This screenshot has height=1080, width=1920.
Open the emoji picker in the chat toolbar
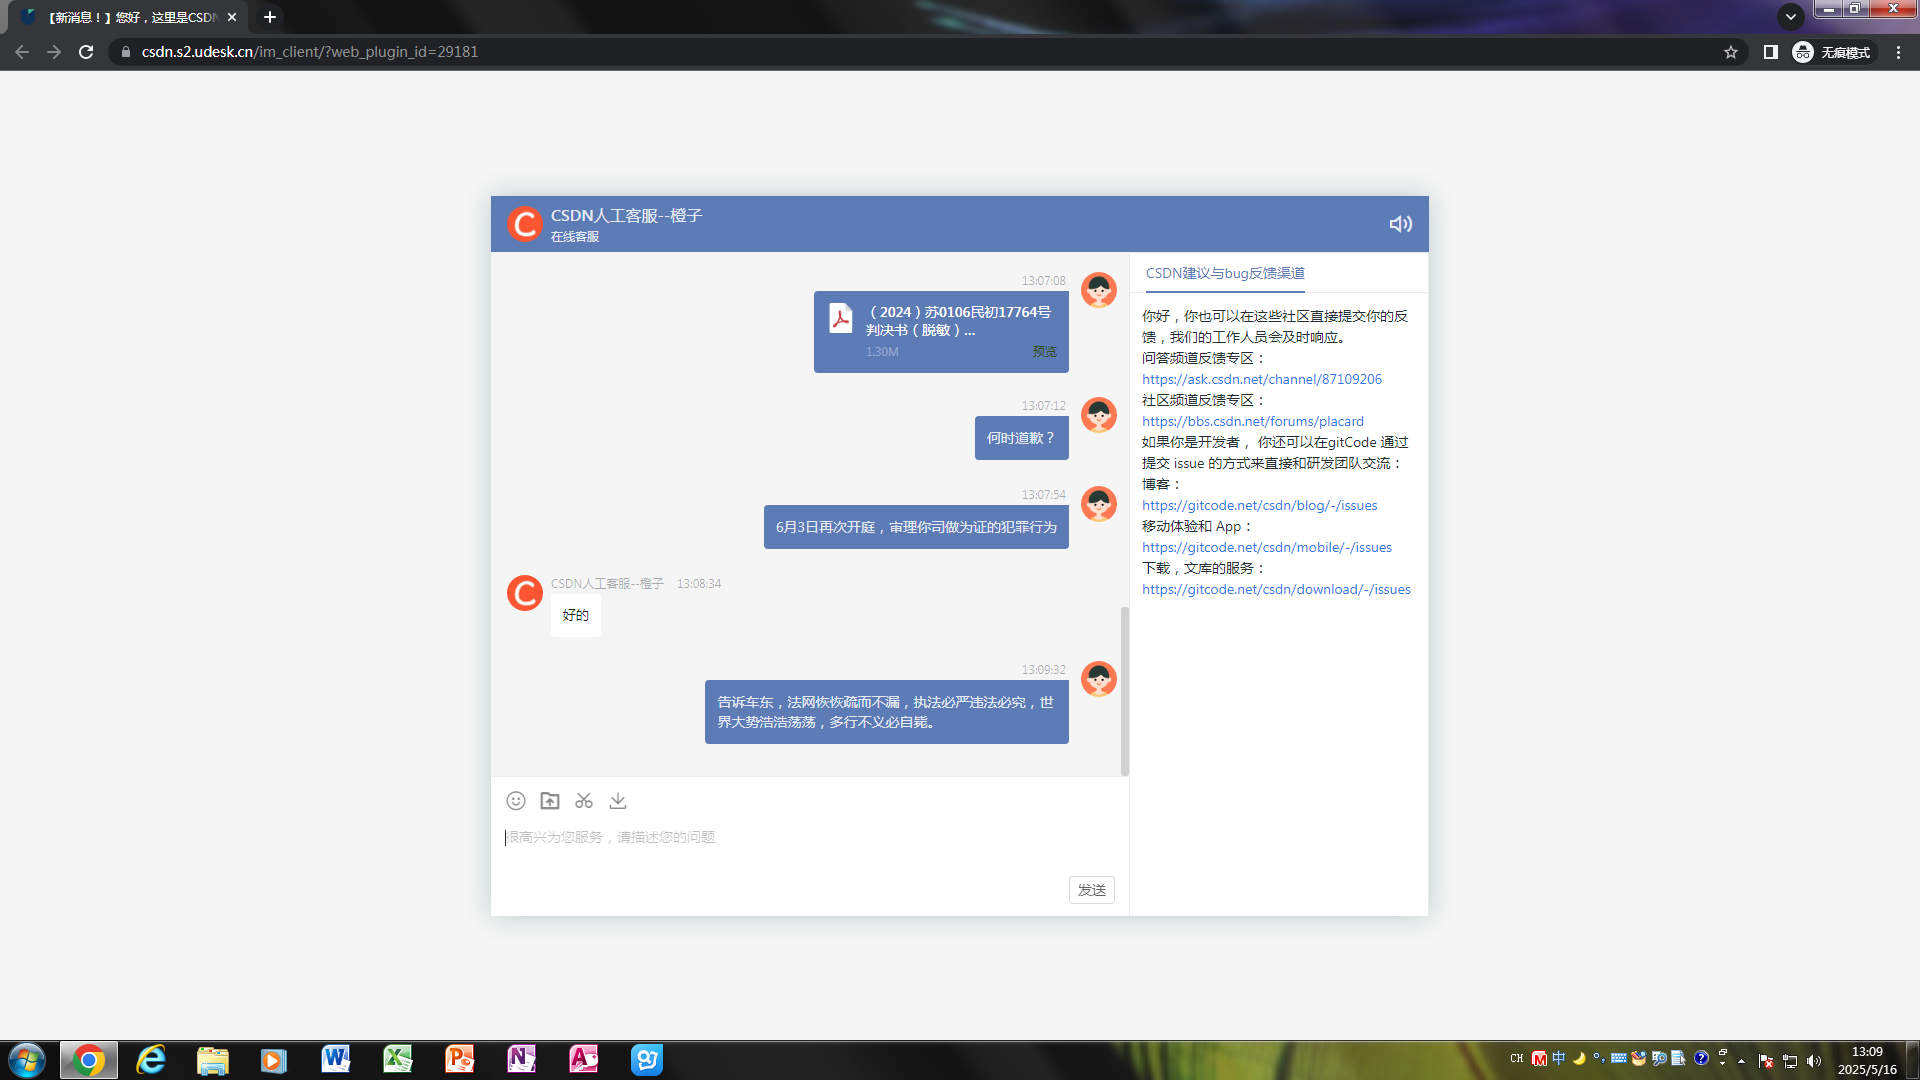coord(516,801)
